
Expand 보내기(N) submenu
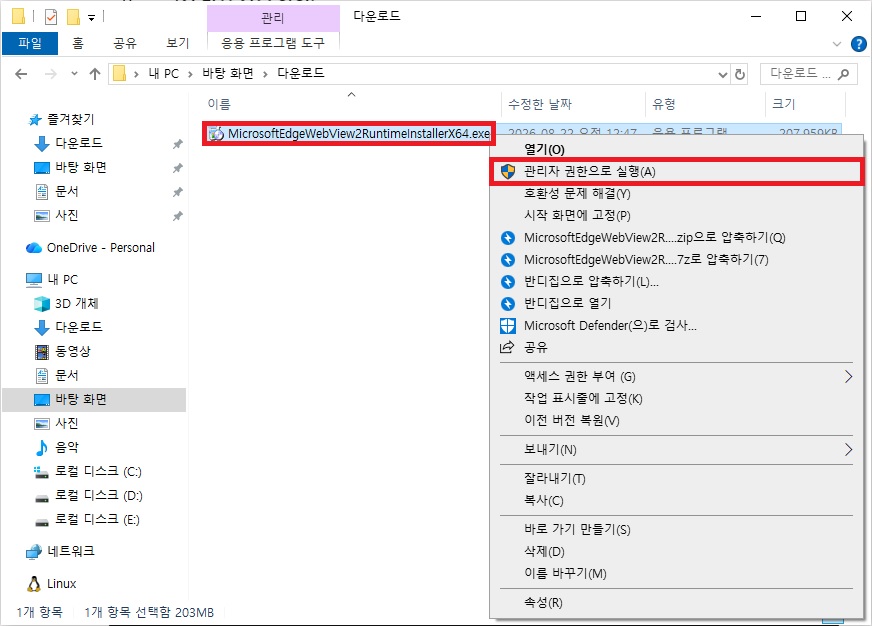click(676, 449)
